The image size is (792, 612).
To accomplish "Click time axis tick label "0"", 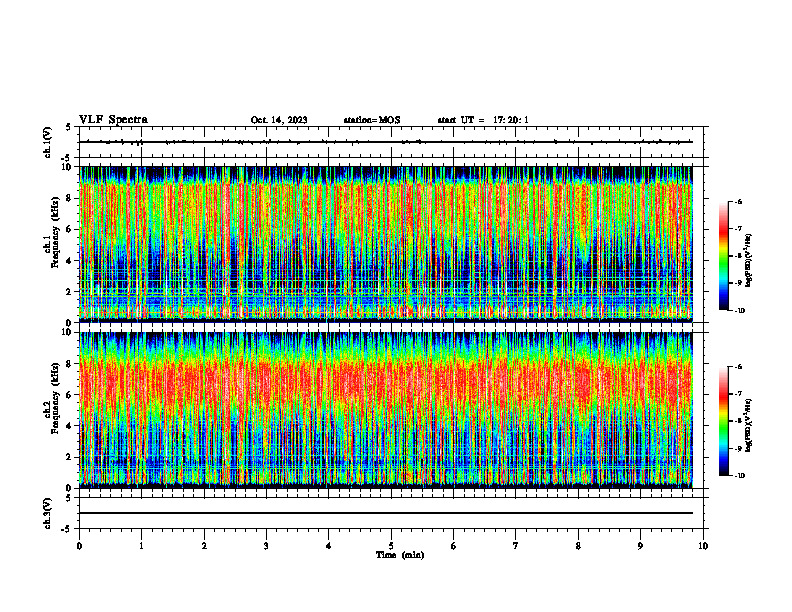I will [x=79, y=546].
